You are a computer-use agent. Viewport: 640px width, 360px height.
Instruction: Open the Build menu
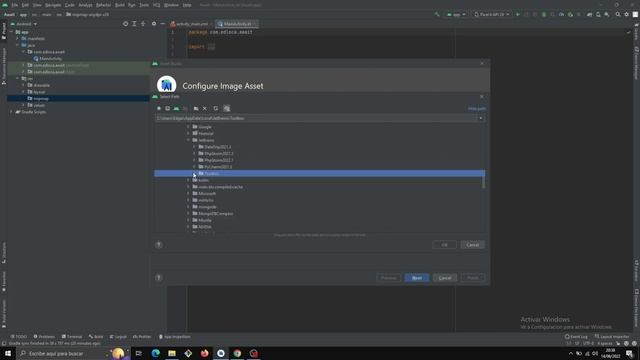[x=120, y=5]
